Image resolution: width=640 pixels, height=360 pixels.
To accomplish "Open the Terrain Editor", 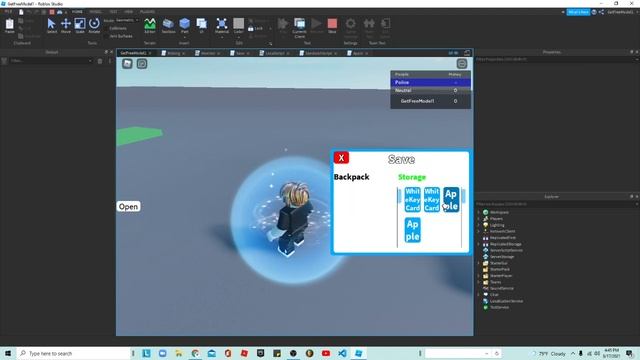I will click(x=150, y=26).
